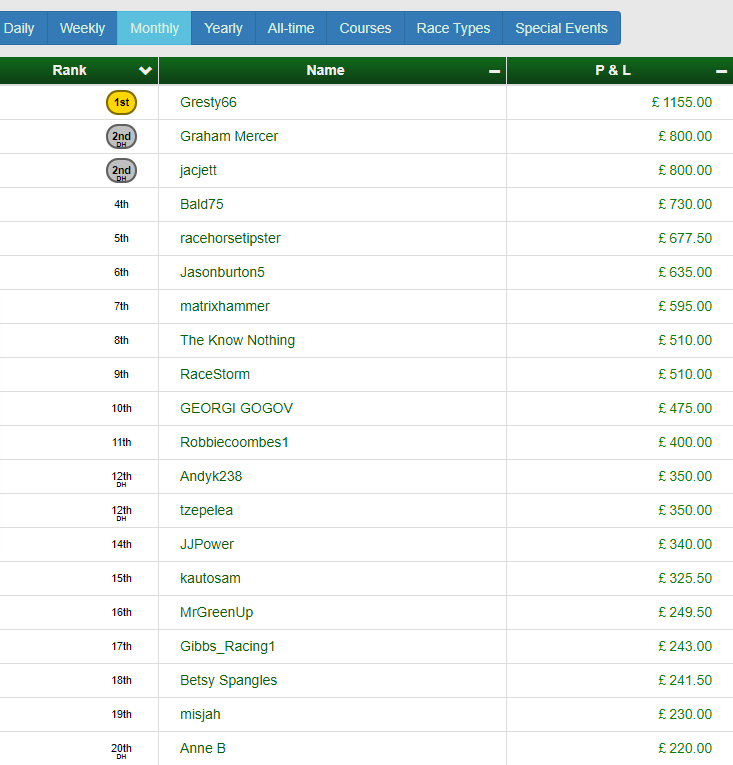Click the £ 340.00 amount
This screenshot has width=733, height=765.
click(685, 544)
